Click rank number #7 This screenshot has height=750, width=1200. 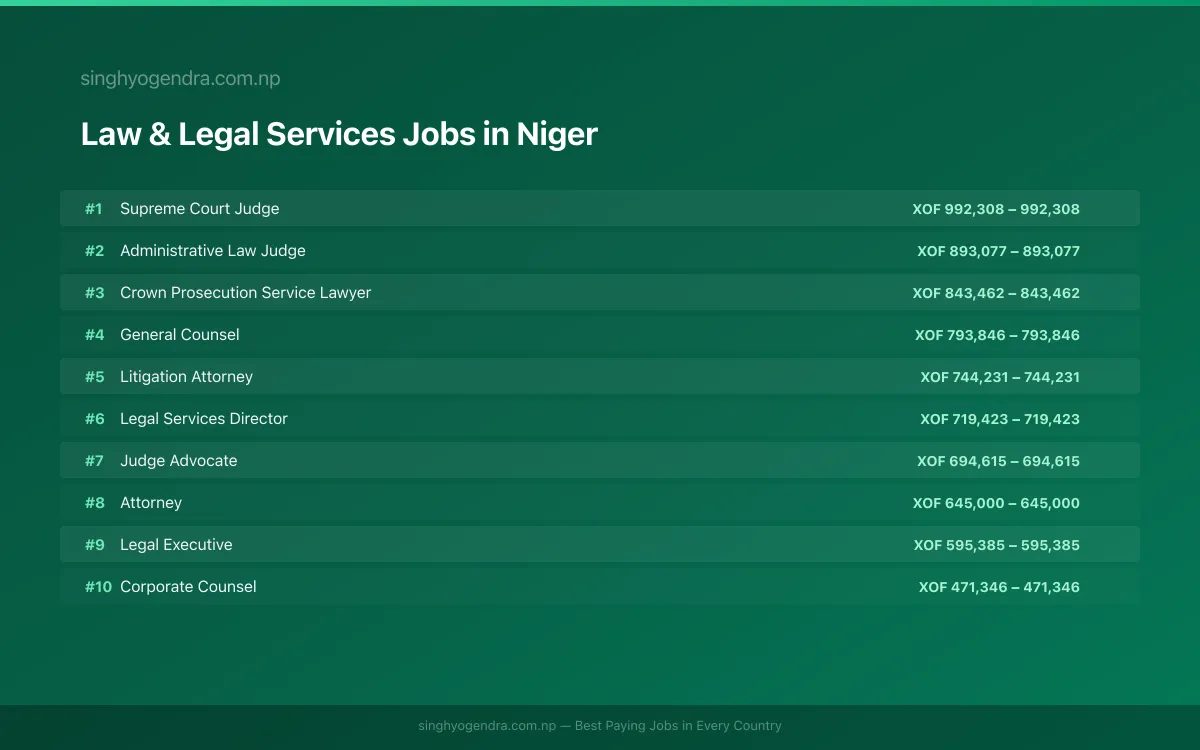(94, 461)
